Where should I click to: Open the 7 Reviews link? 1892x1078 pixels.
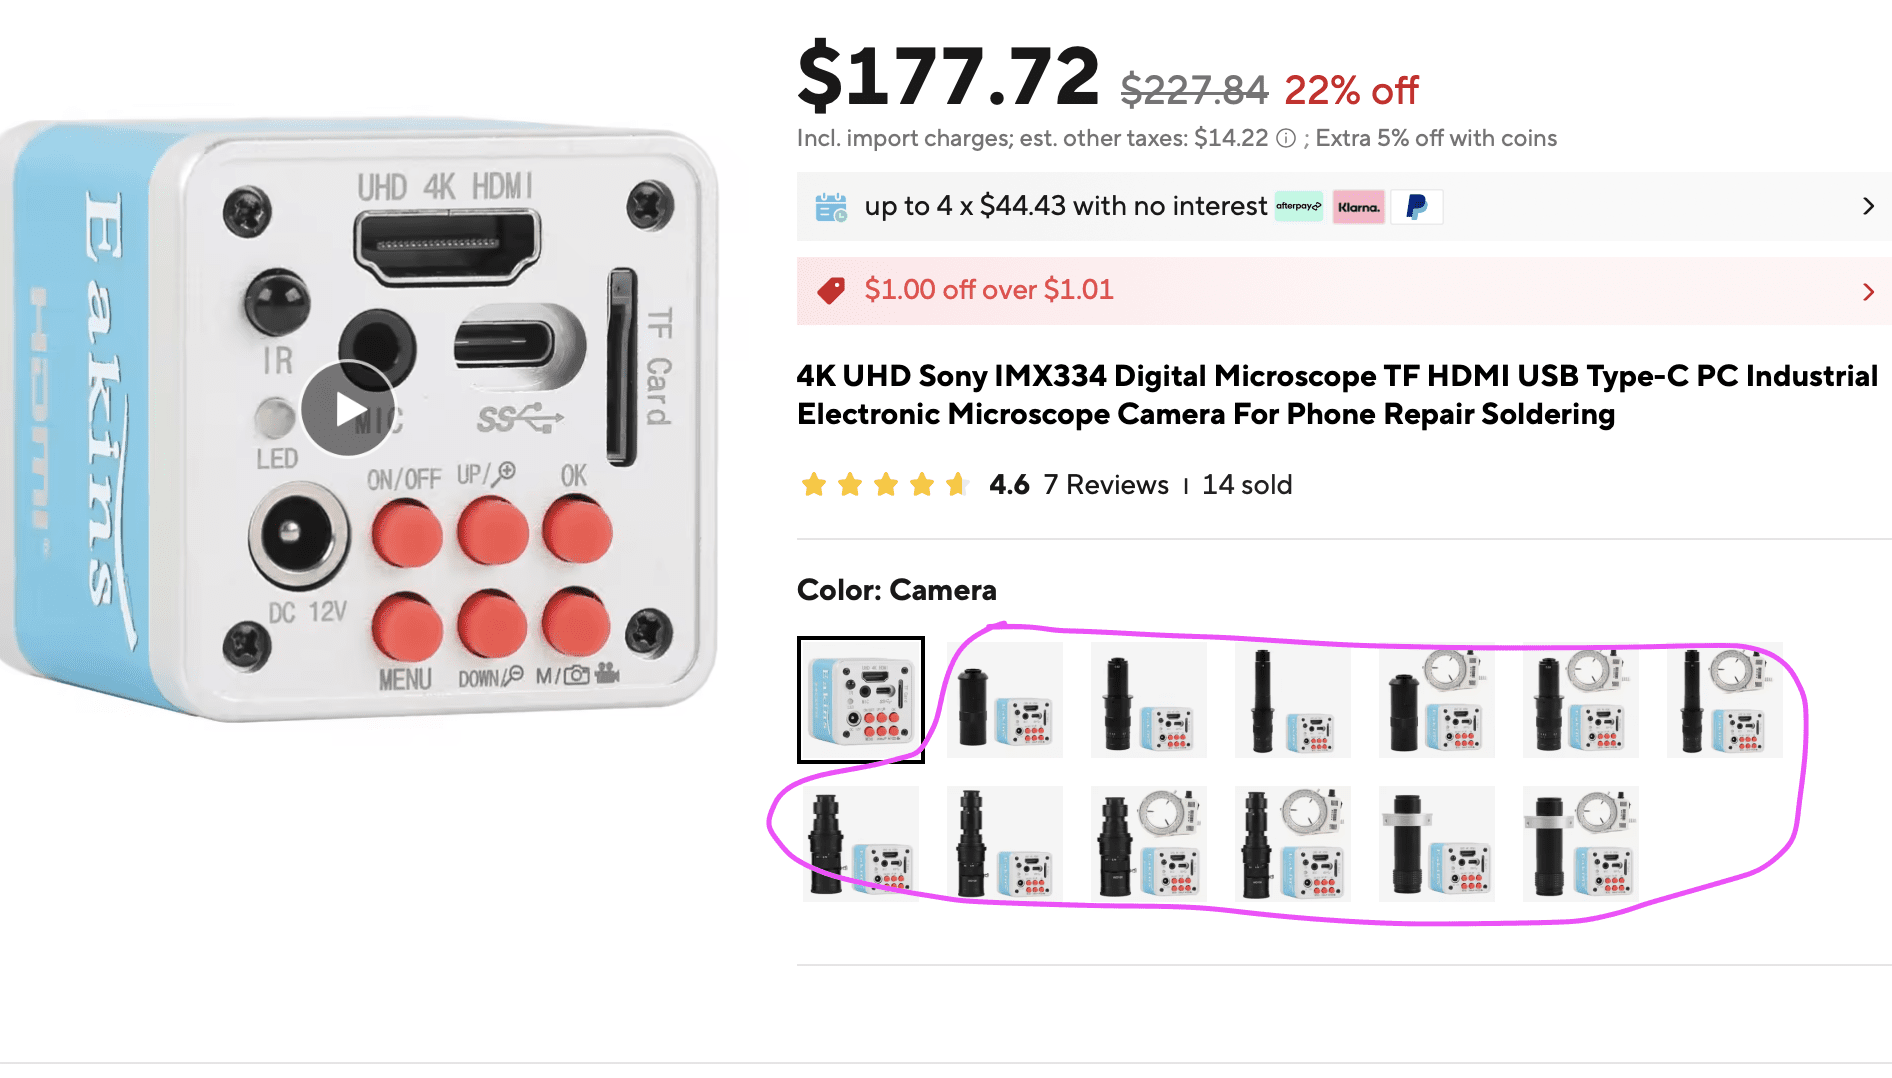point(1105,485)
